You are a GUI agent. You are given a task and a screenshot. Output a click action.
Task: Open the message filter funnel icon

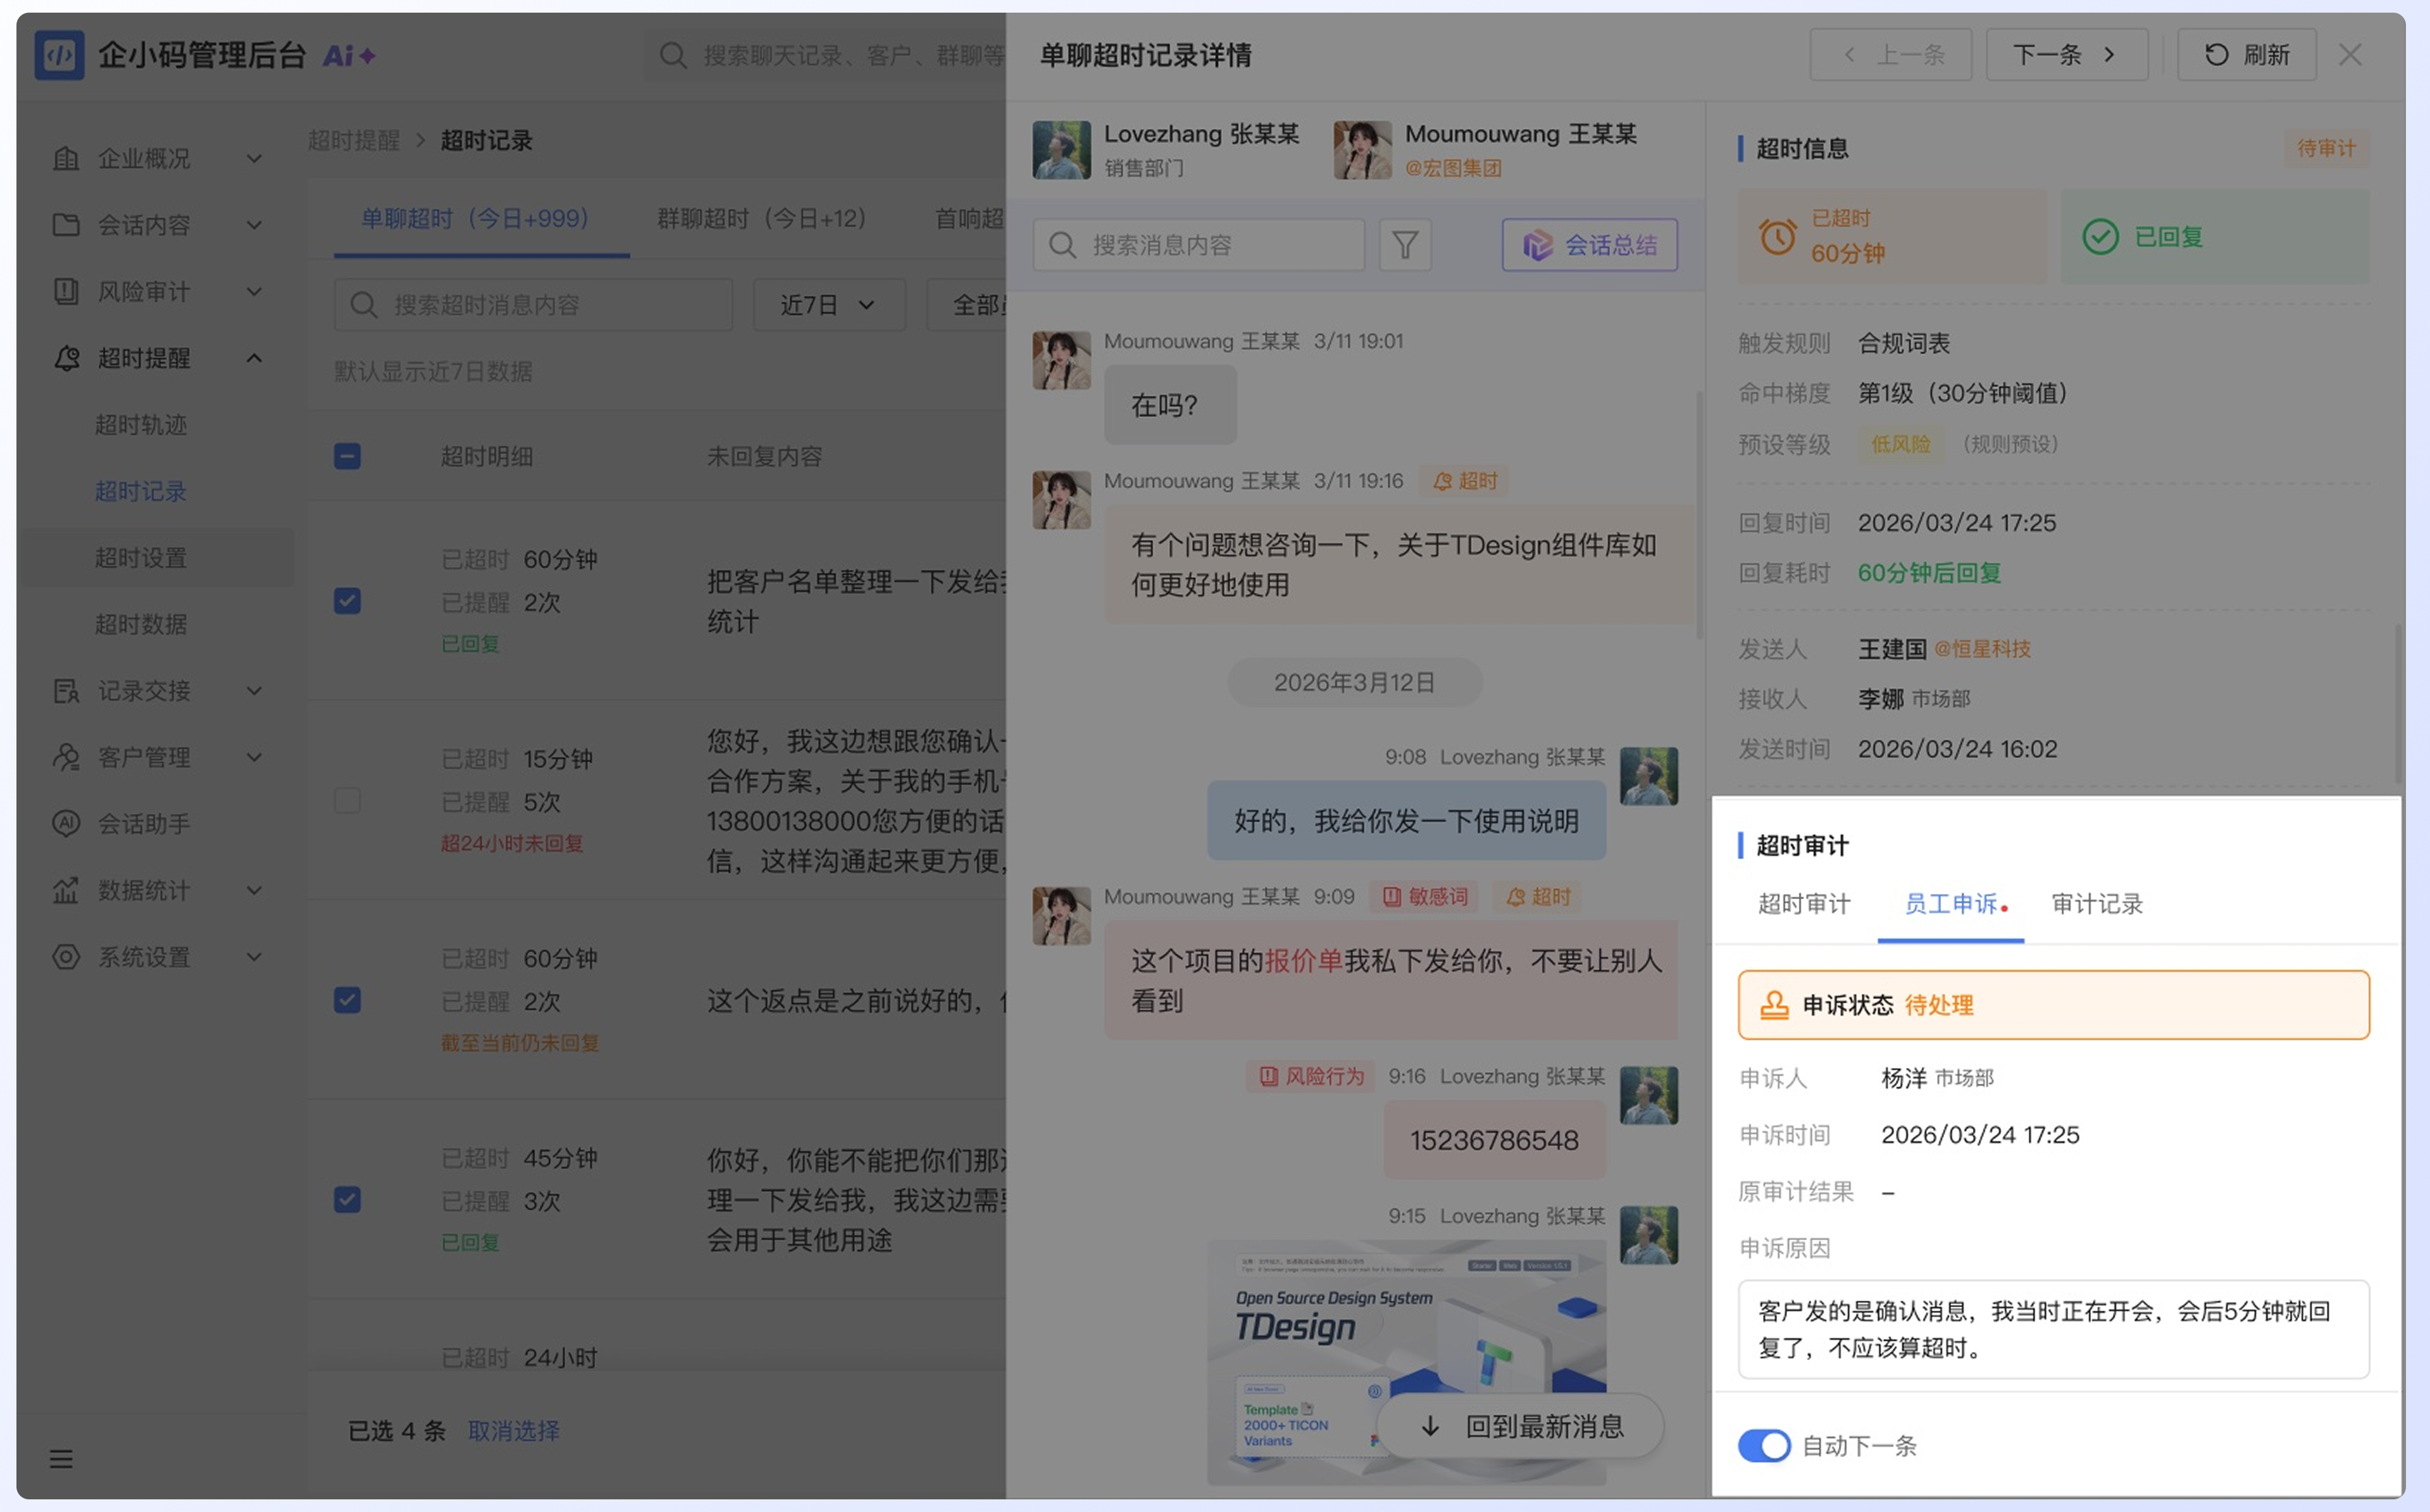click(1405, 245)
